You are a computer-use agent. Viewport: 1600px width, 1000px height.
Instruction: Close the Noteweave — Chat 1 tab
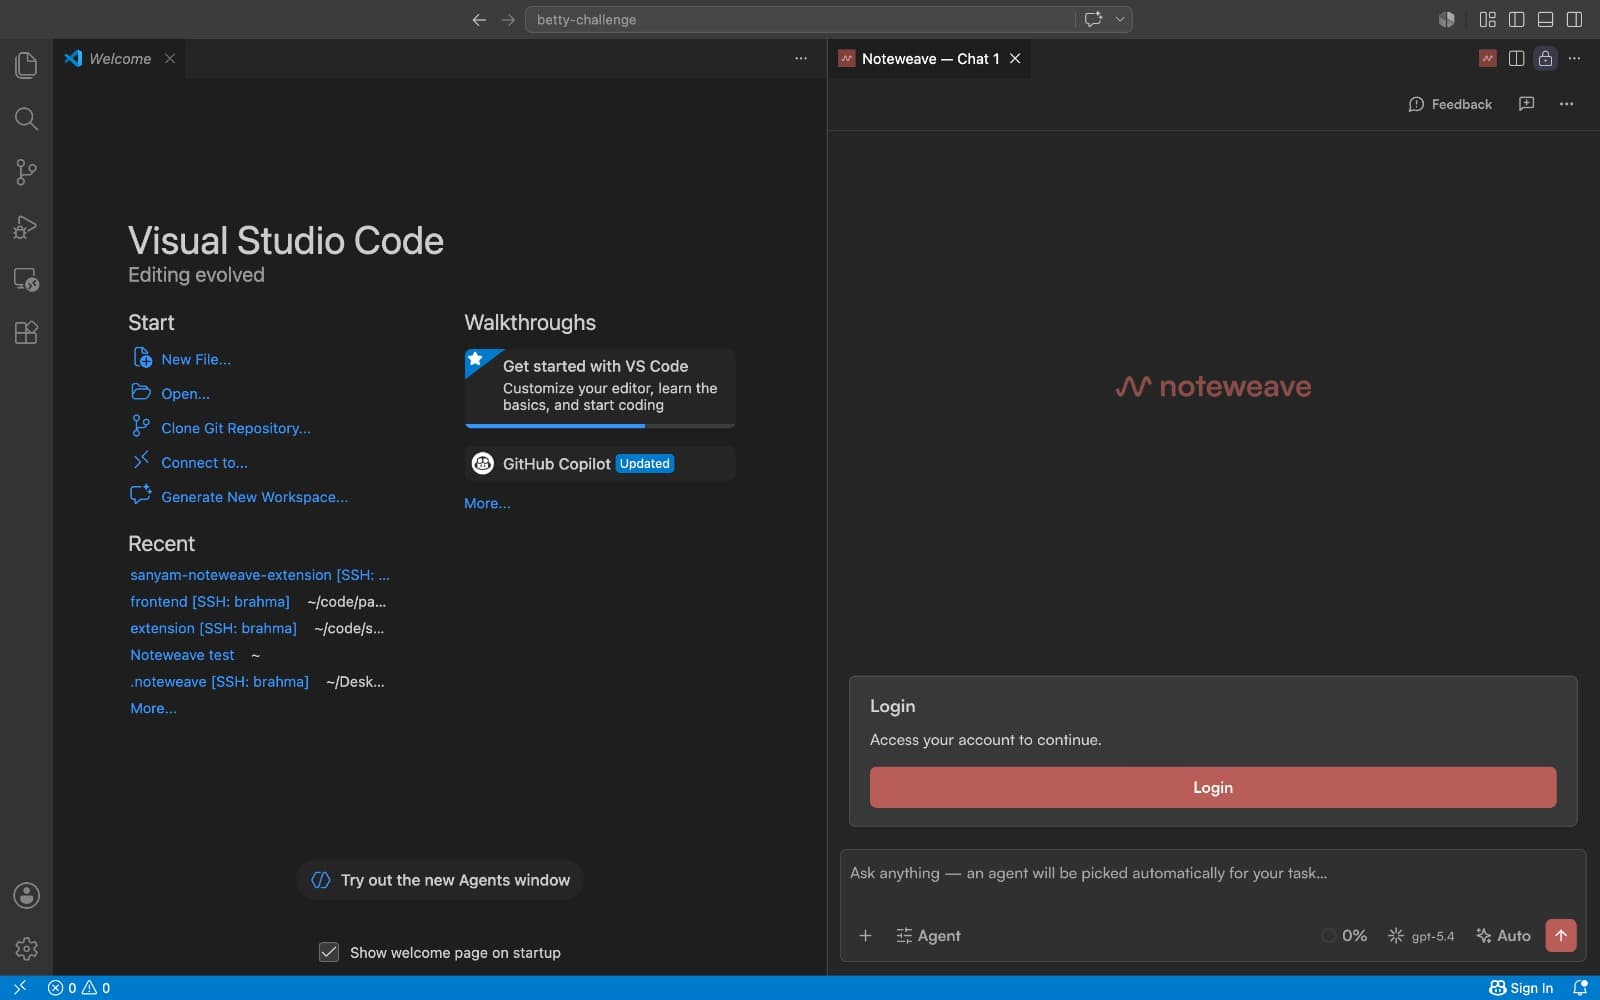click(1015, 59)
